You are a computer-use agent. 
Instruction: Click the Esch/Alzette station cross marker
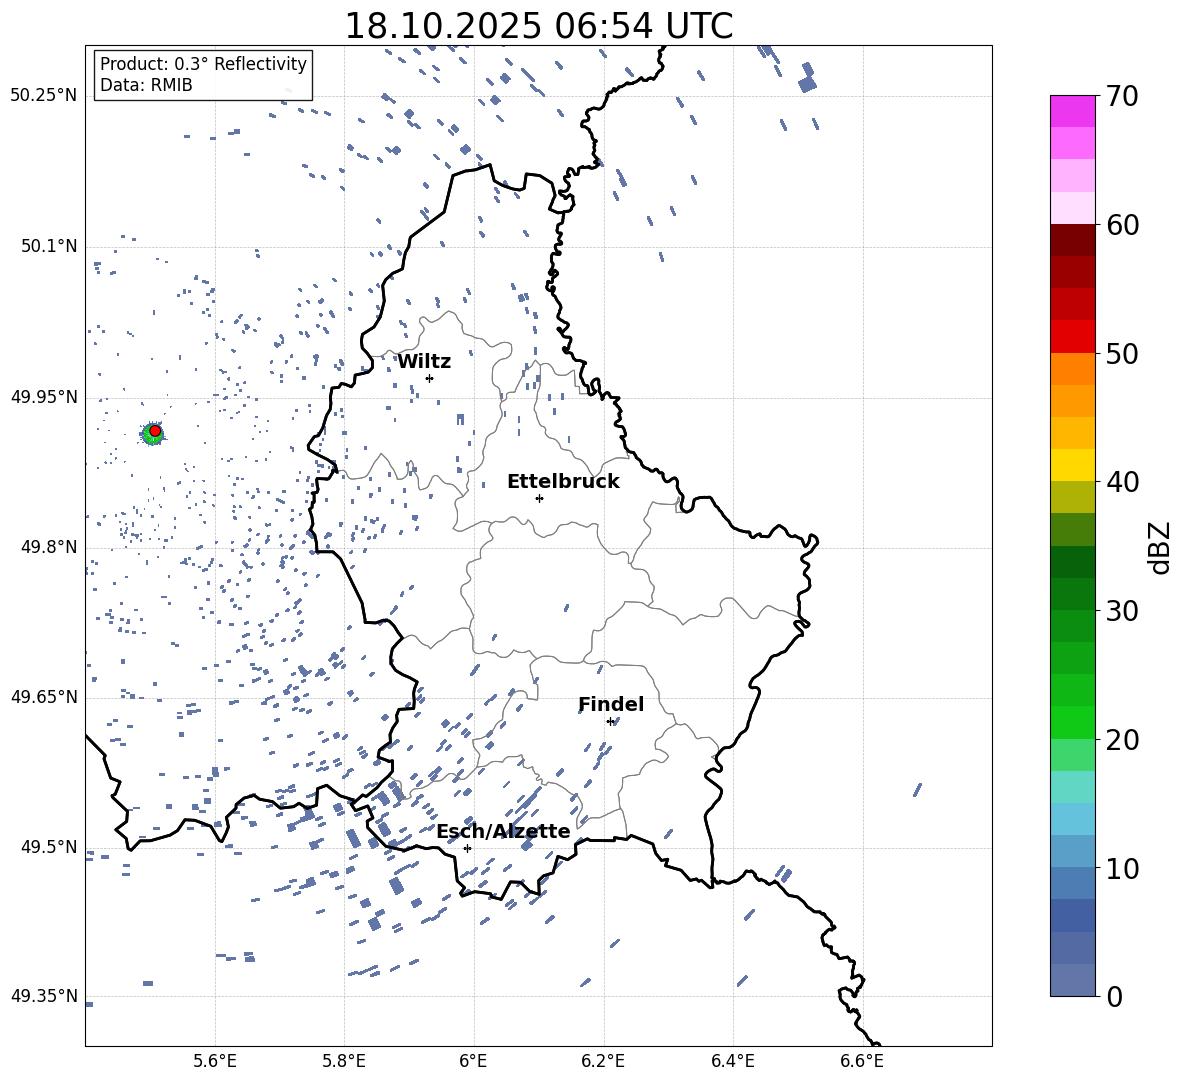(x=467, y=848)
